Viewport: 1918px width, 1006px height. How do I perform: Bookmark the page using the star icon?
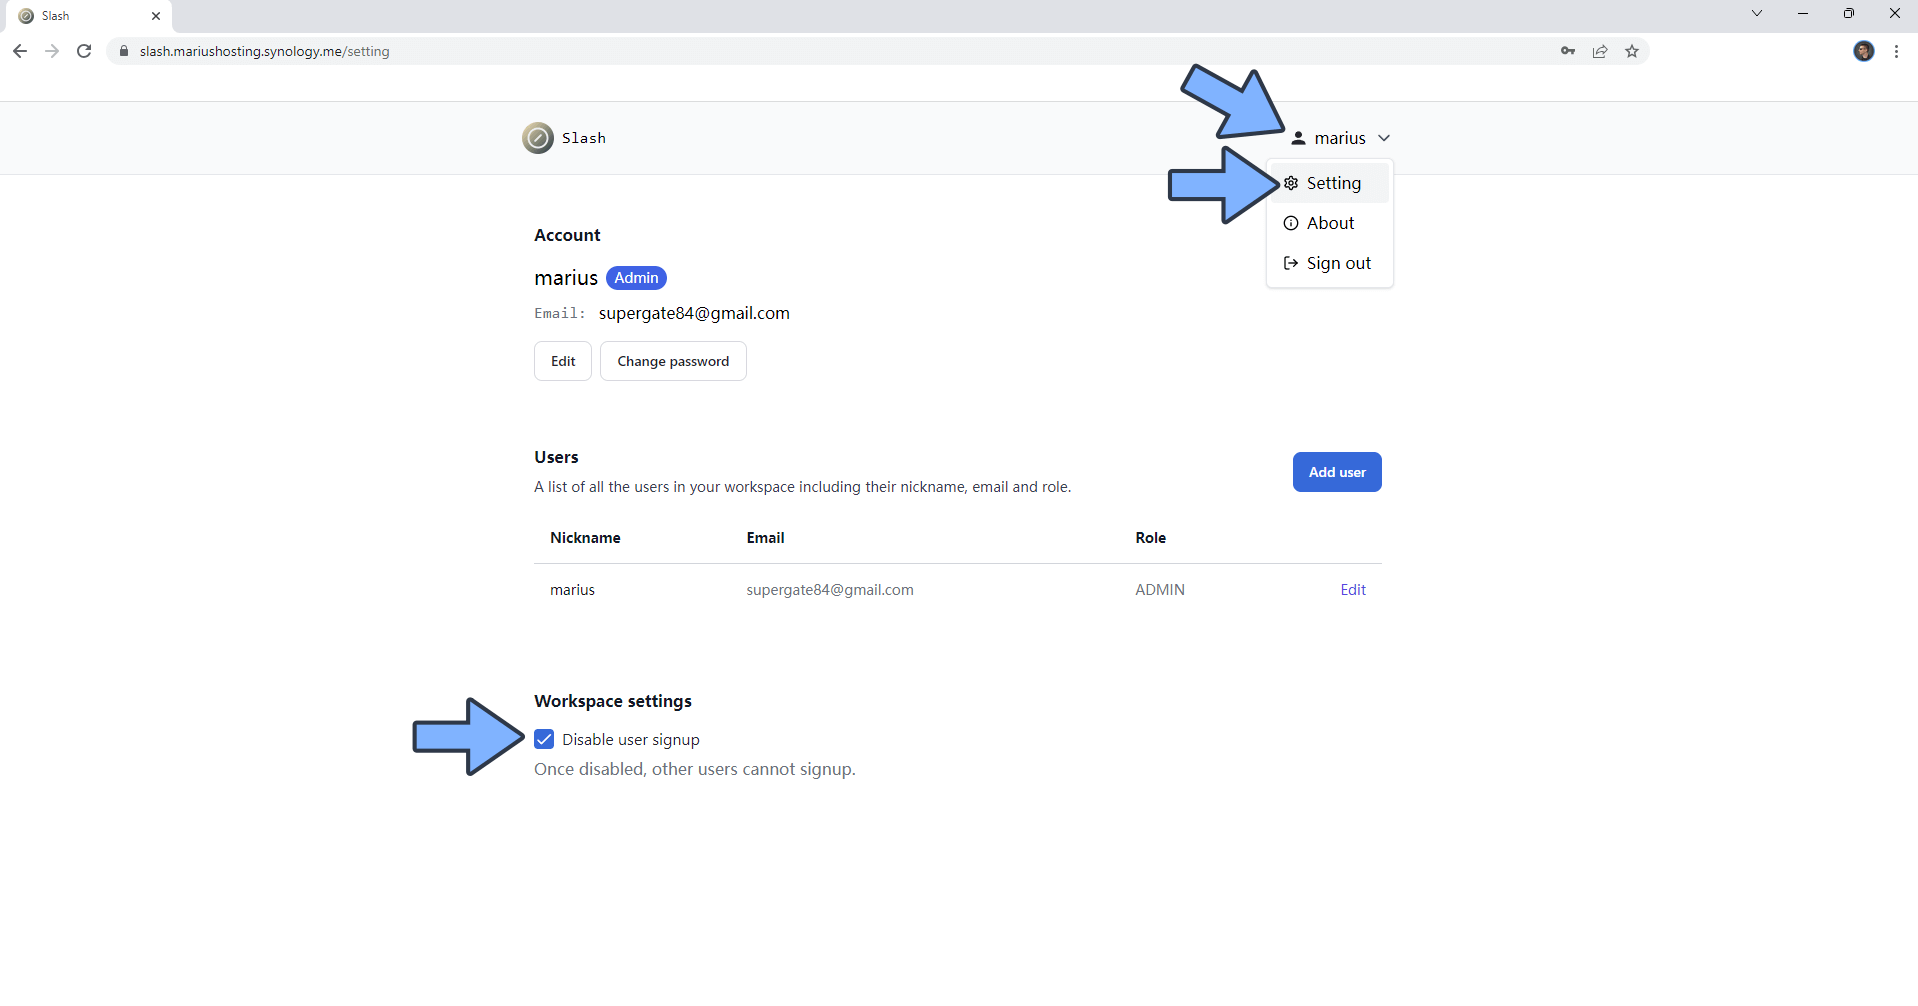(1632, 51)
